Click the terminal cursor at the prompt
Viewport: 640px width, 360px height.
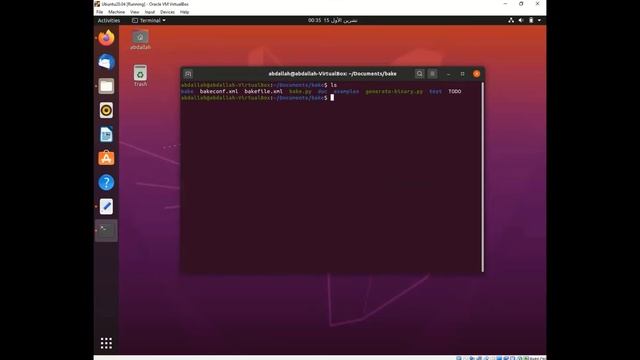tap(332, 98)
